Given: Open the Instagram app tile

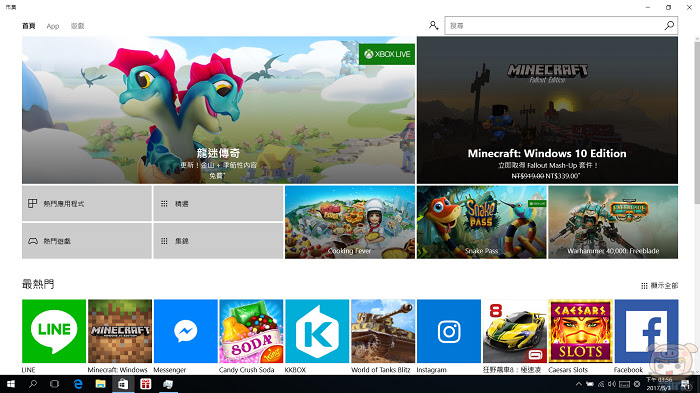Looking at the screenshot, I should pos(449,331).
